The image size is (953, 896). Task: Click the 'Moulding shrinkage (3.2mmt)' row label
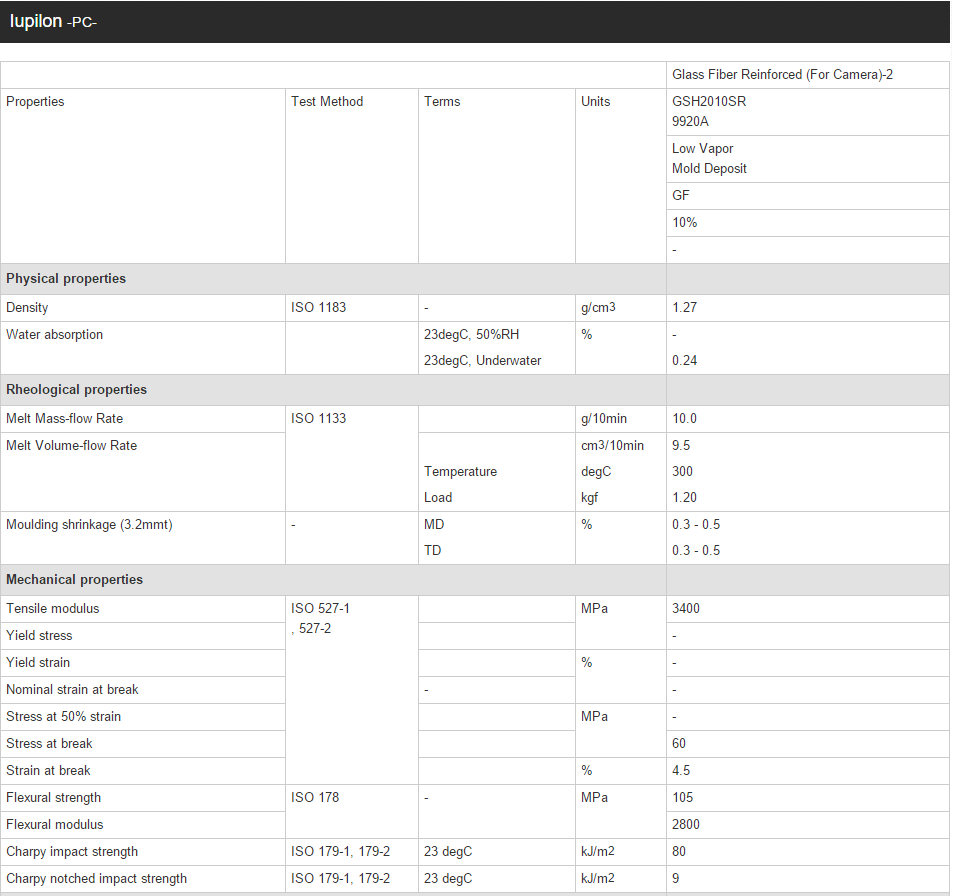point(143,538)
